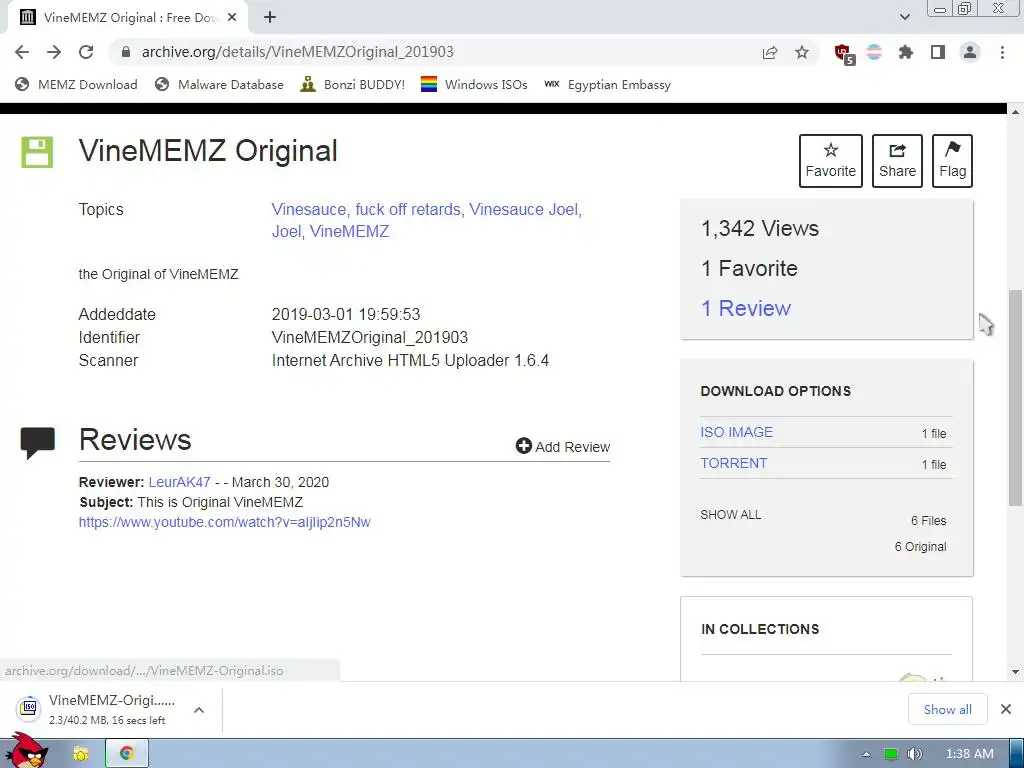1024x768 pixels.
Task: Open reviewer LeurAK47's profile
Action: pos(180,482)
